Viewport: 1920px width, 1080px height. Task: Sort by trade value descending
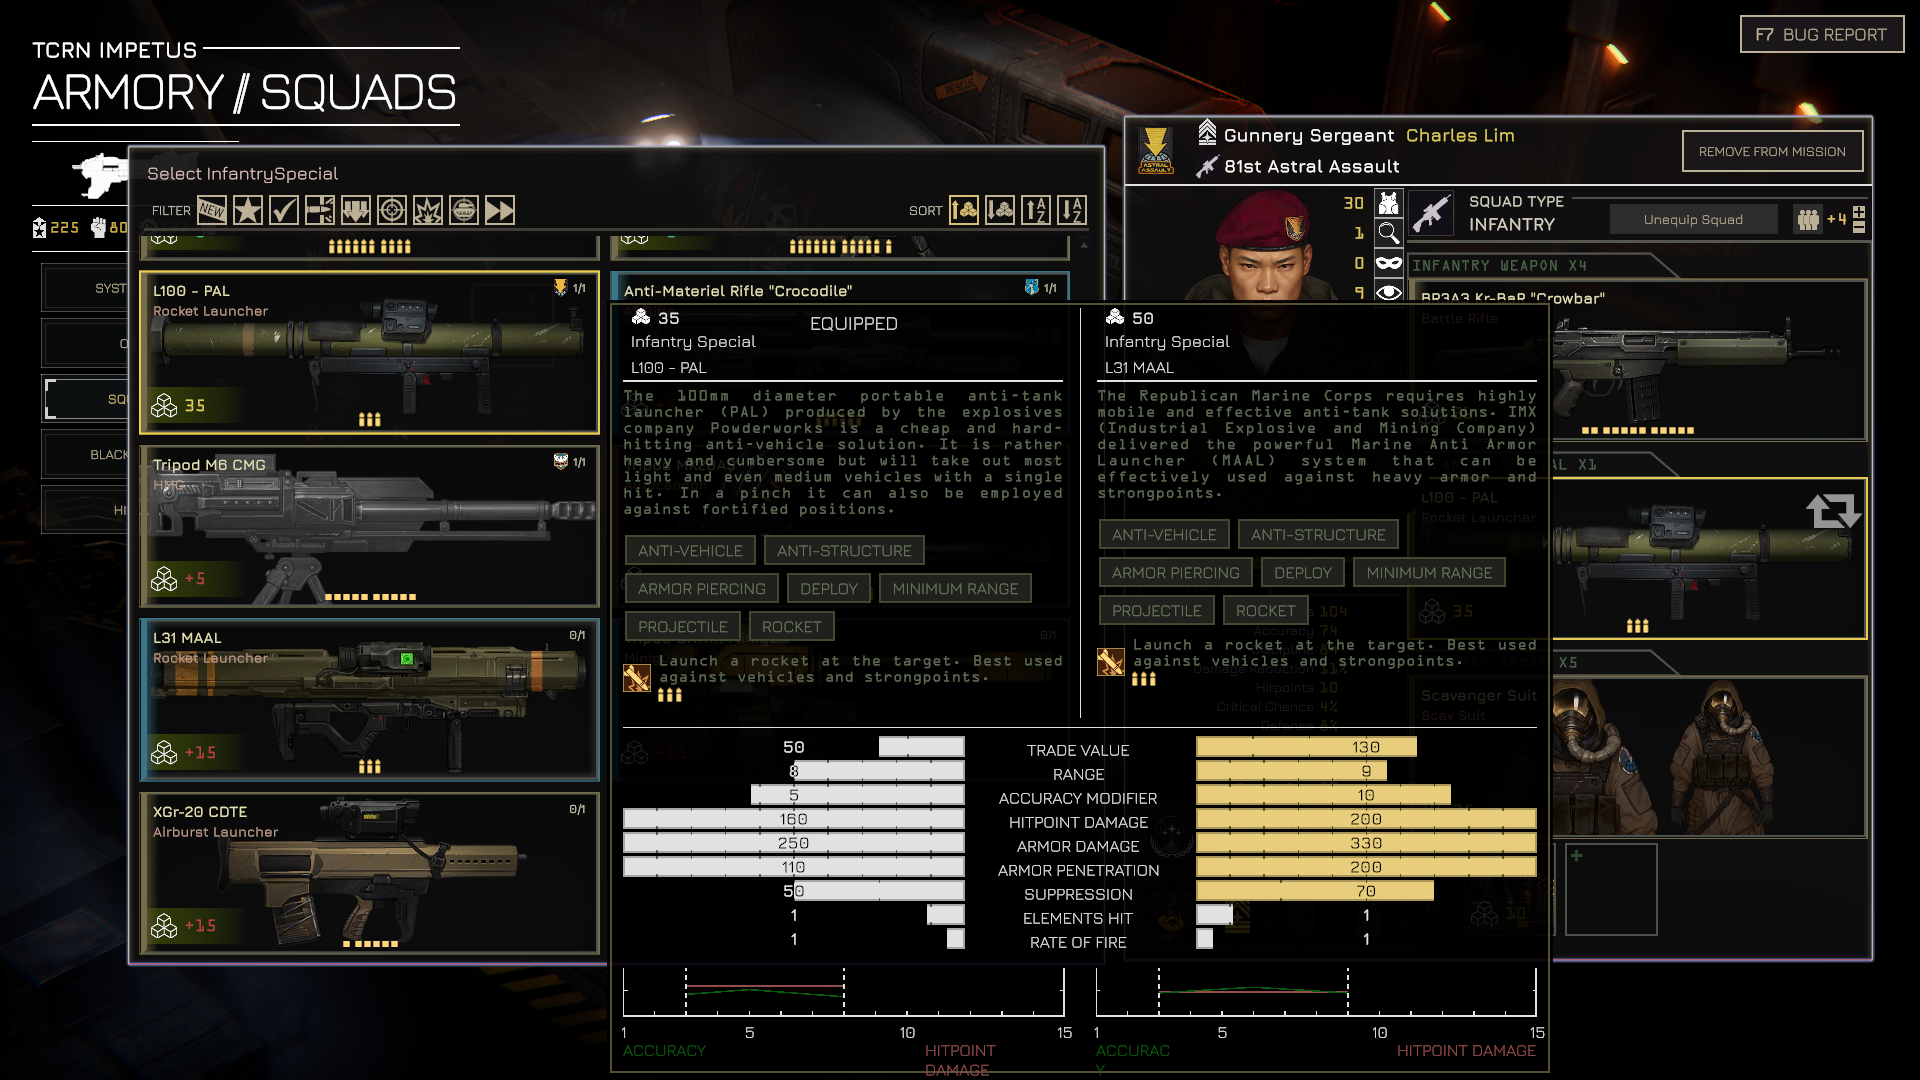click(x=1000, y=210)
